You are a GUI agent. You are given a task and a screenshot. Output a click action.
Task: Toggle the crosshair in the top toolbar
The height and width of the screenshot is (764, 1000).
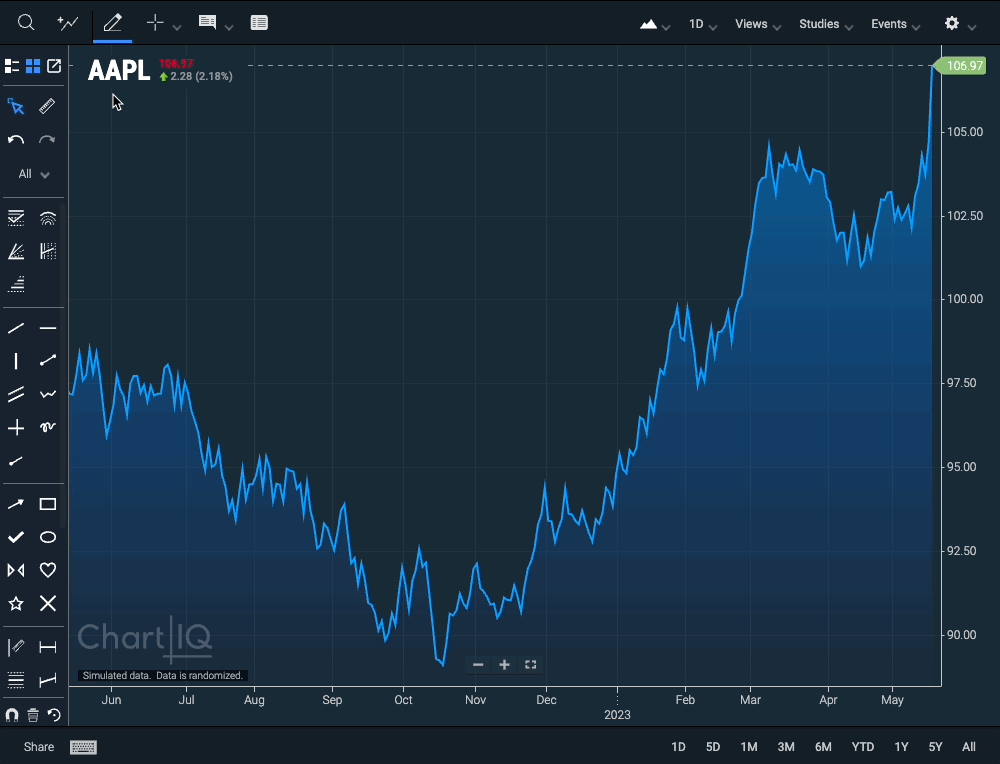(155, 23)
